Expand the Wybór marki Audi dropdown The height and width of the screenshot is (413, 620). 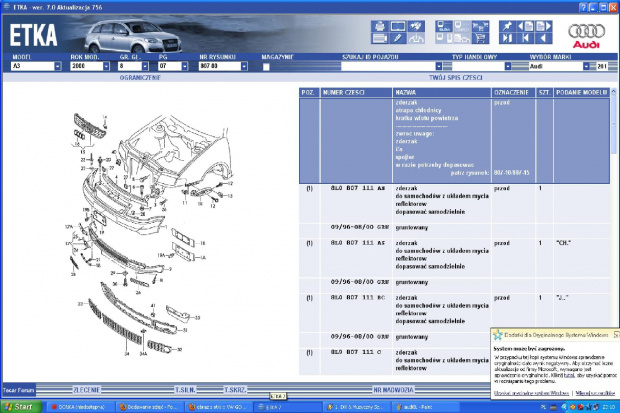pyautogui.click(x=586, y=66)
